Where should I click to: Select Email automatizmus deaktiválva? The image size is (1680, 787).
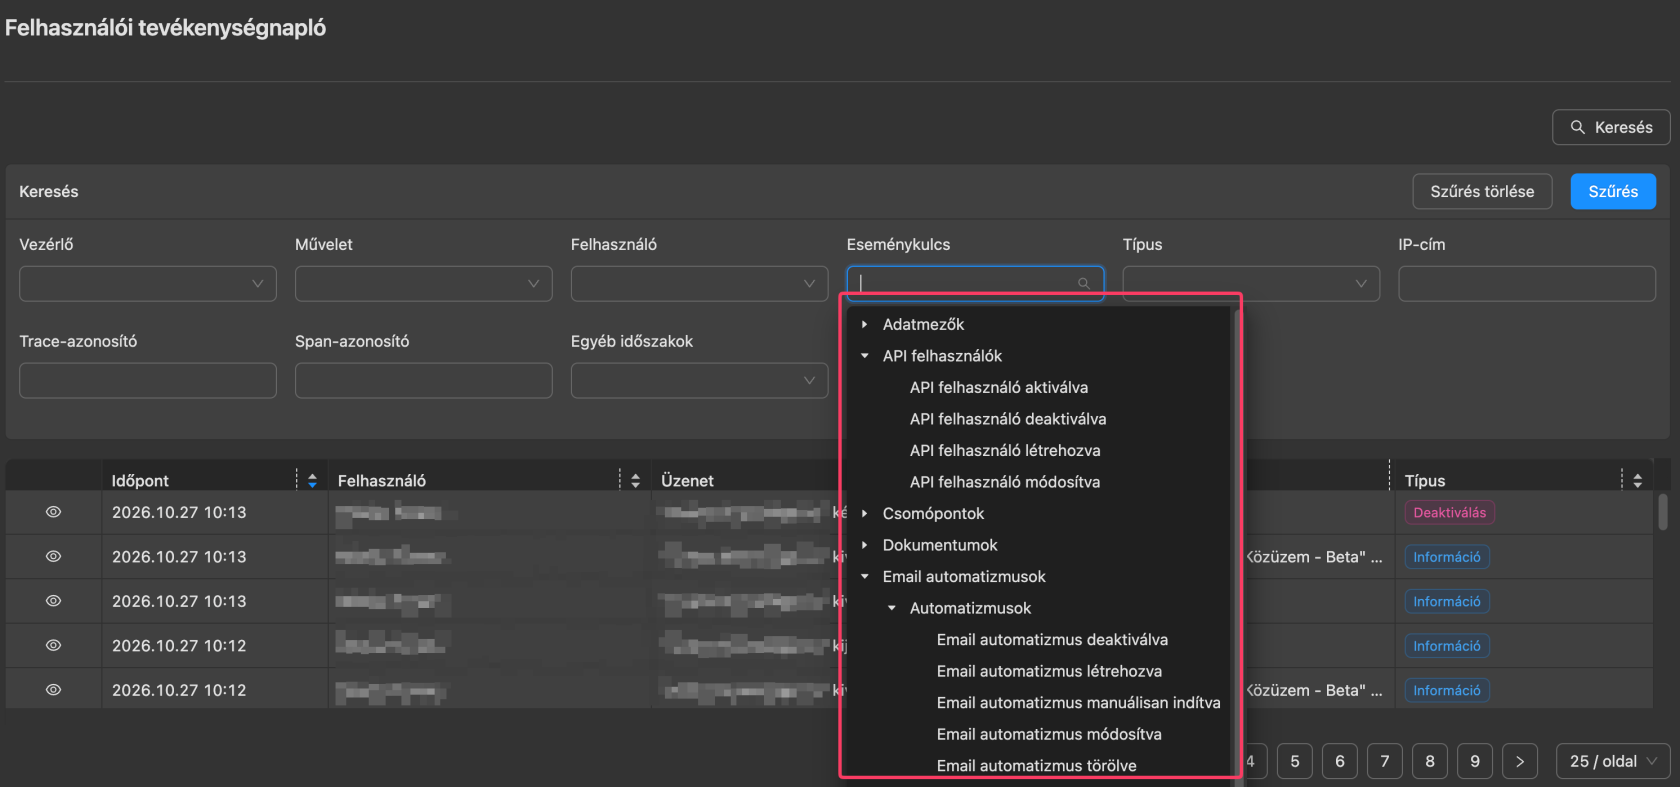[x=1052, y=640]
